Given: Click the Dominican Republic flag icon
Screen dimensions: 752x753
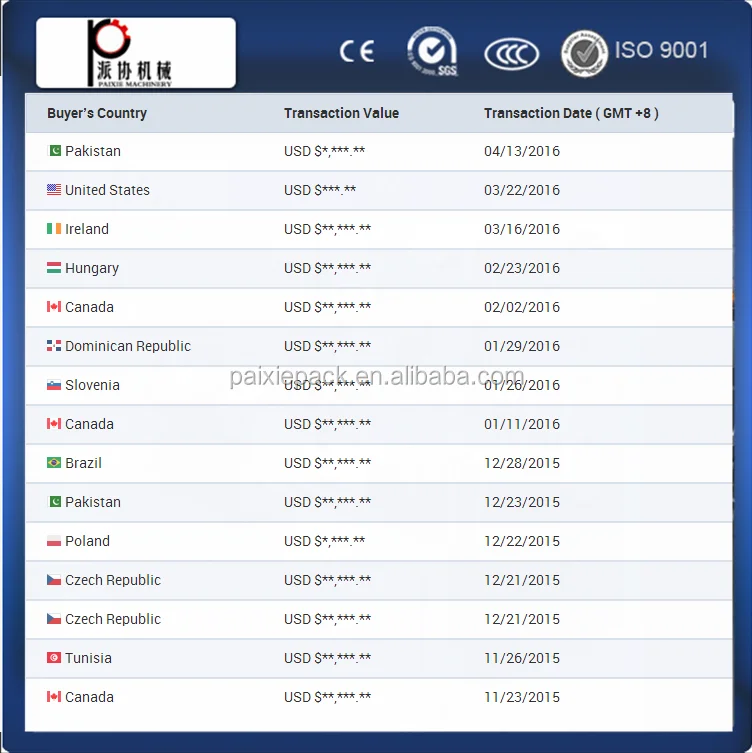Looking at the screenshot, I should click(x=54, y=346).
